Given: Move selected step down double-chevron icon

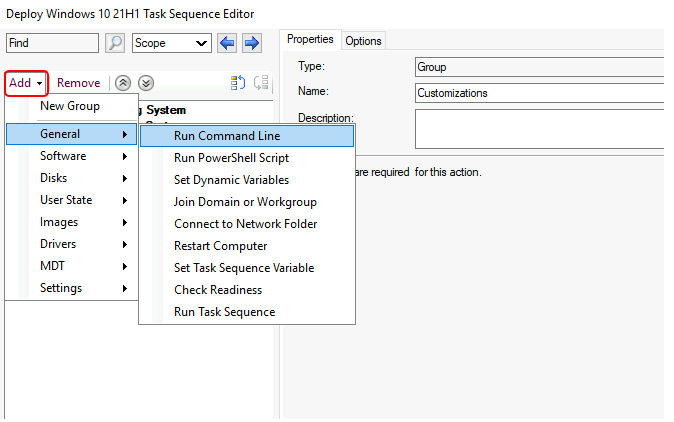Looking at the screenshot, I should [x=146, y=83].
